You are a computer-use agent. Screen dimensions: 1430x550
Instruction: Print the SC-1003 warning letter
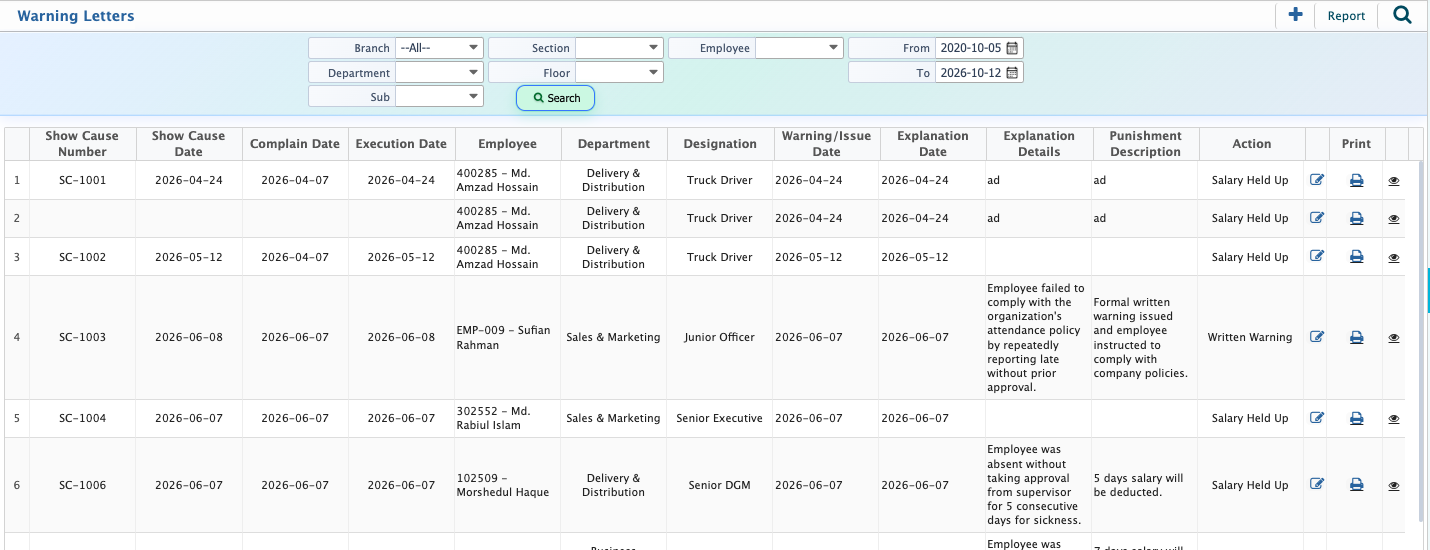pos(1356,338)
